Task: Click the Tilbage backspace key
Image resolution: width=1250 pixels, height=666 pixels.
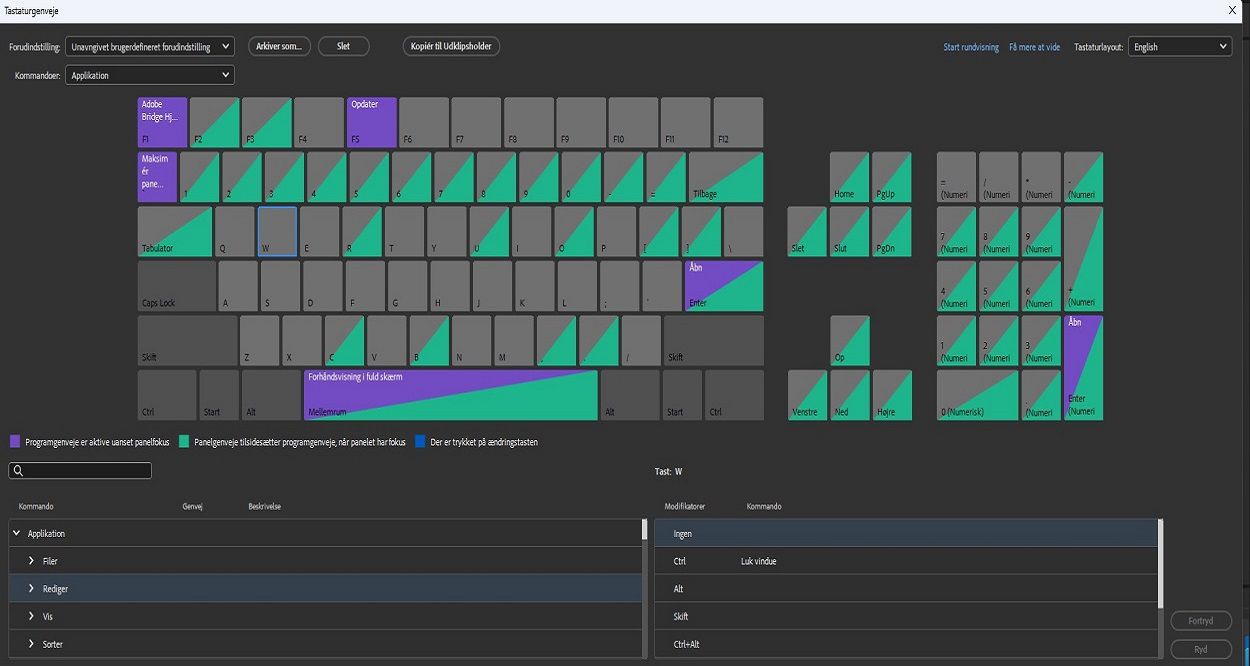Action: [x=726, y=177]
